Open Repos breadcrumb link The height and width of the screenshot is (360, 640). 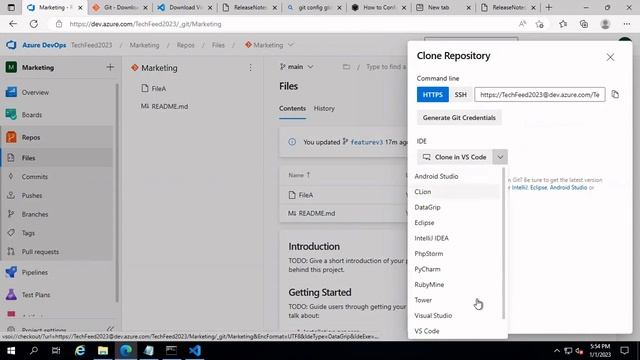[185, 45]
